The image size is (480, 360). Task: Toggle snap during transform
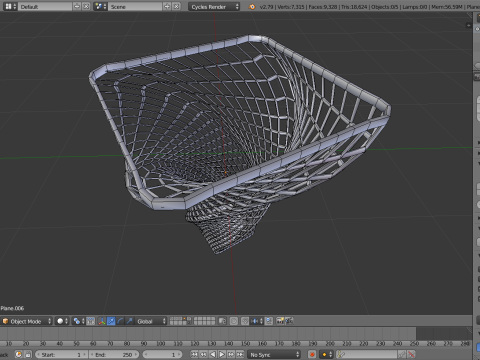point(245,321)
